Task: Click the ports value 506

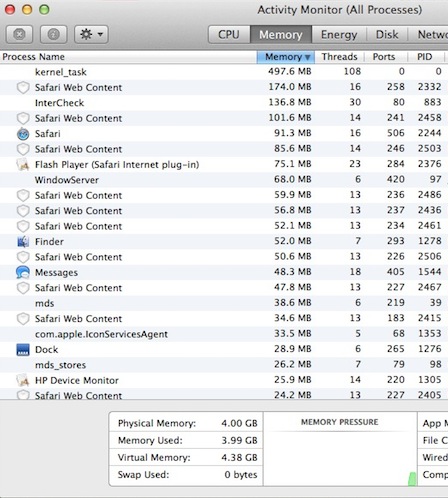Action: [x=396, y=133]
